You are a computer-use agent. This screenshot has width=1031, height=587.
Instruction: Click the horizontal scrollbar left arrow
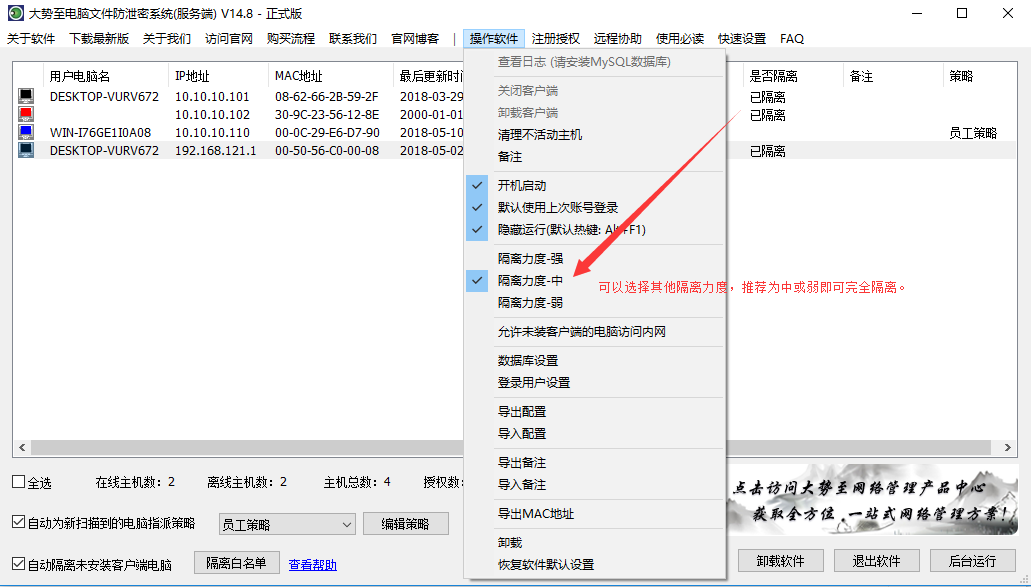[x=21, y=448]
